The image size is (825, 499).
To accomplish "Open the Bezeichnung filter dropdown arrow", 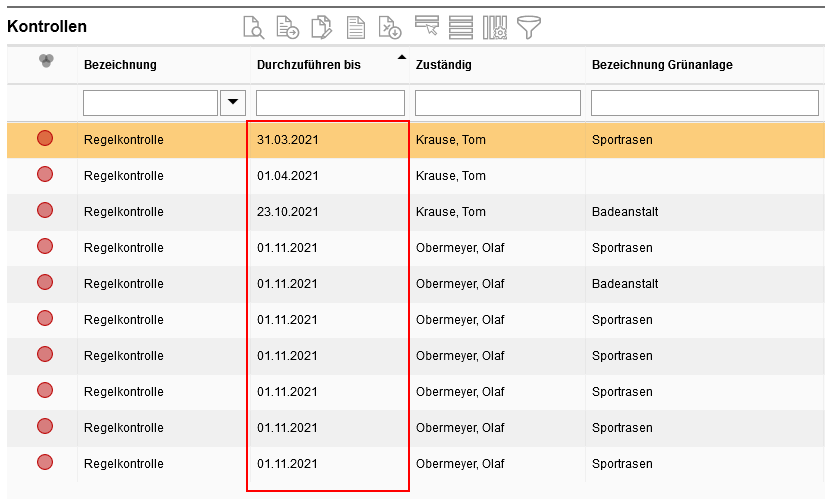I will tap(233, 103).
